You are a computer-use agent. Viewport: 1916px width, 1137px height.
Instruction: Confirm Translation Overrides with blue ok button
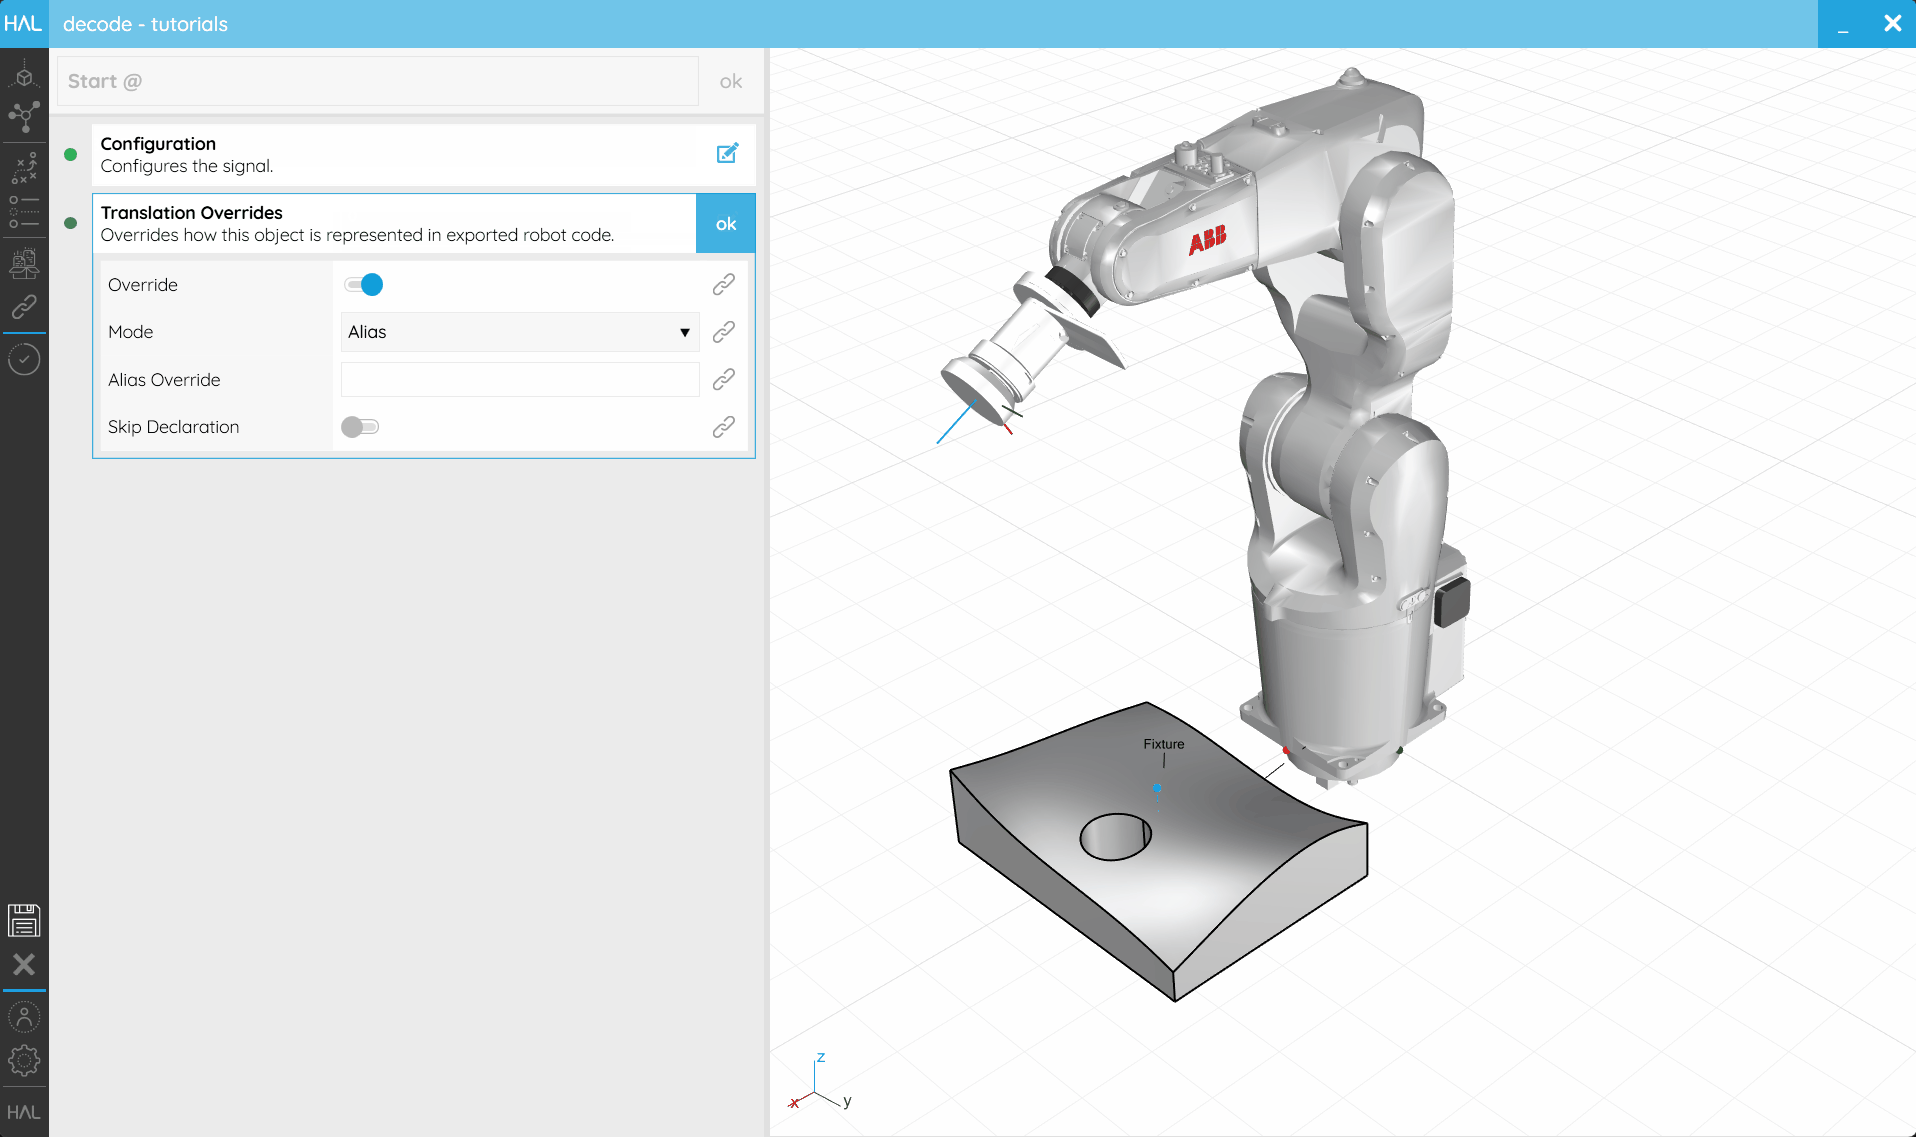coord(726,224)
